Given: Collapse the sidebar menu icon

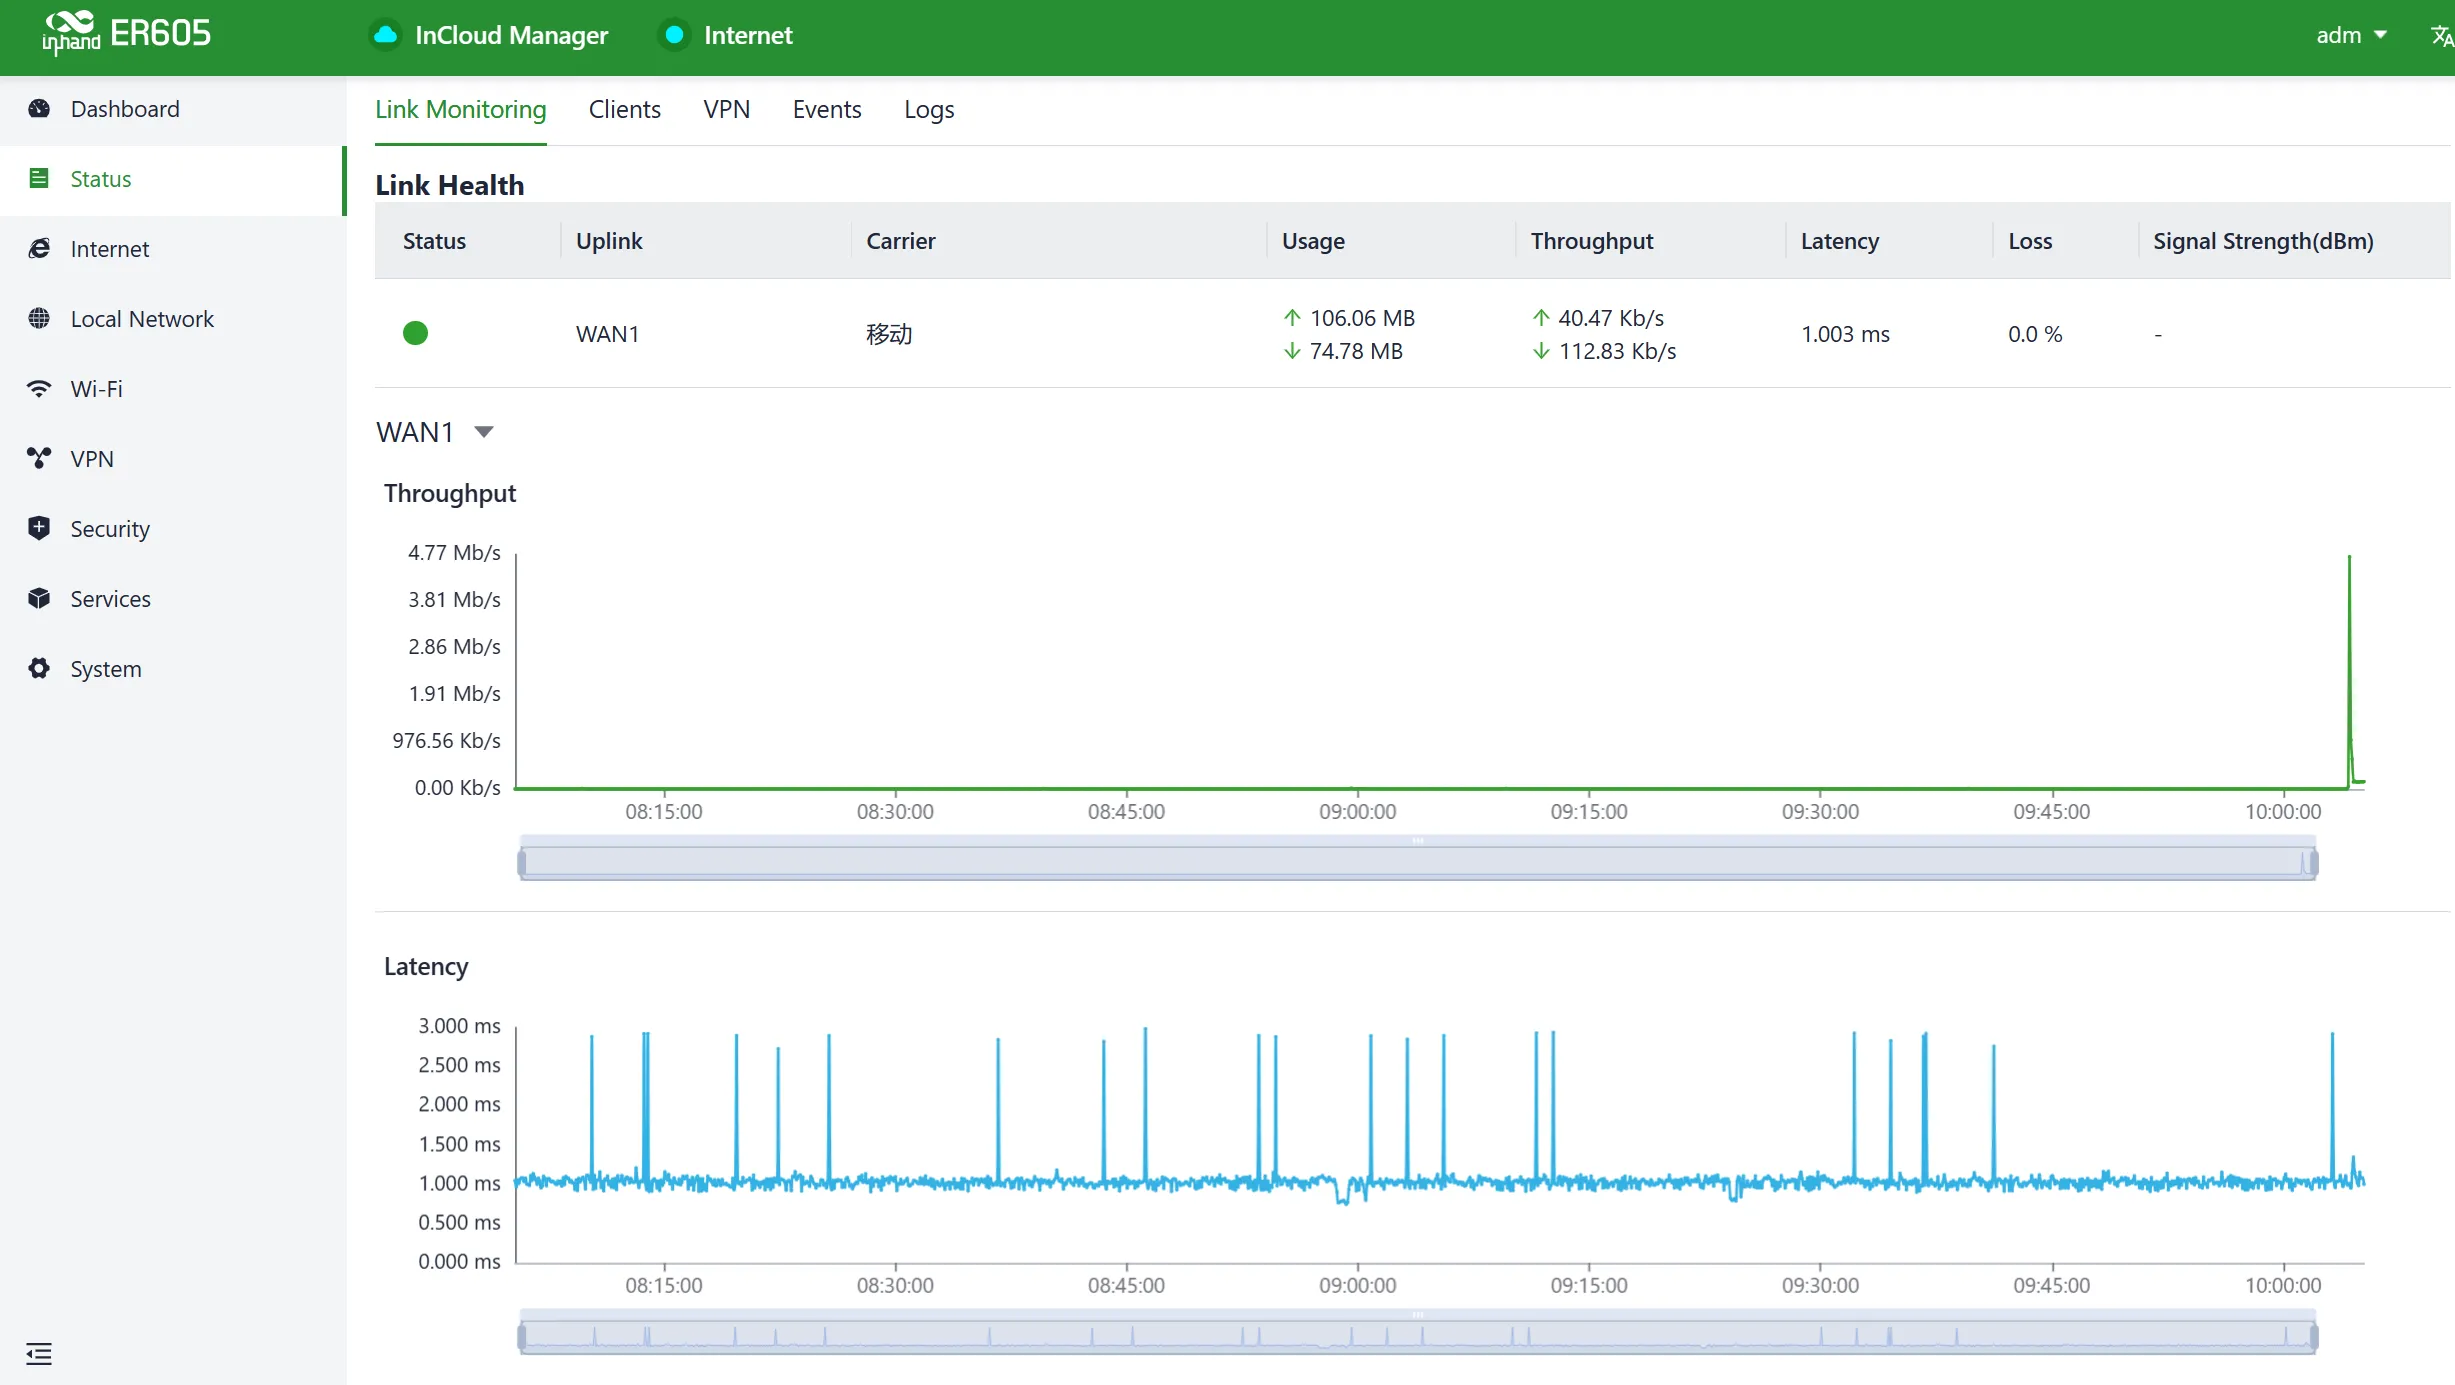Looking at the screenshot, I should click(x=39, y=1354).
